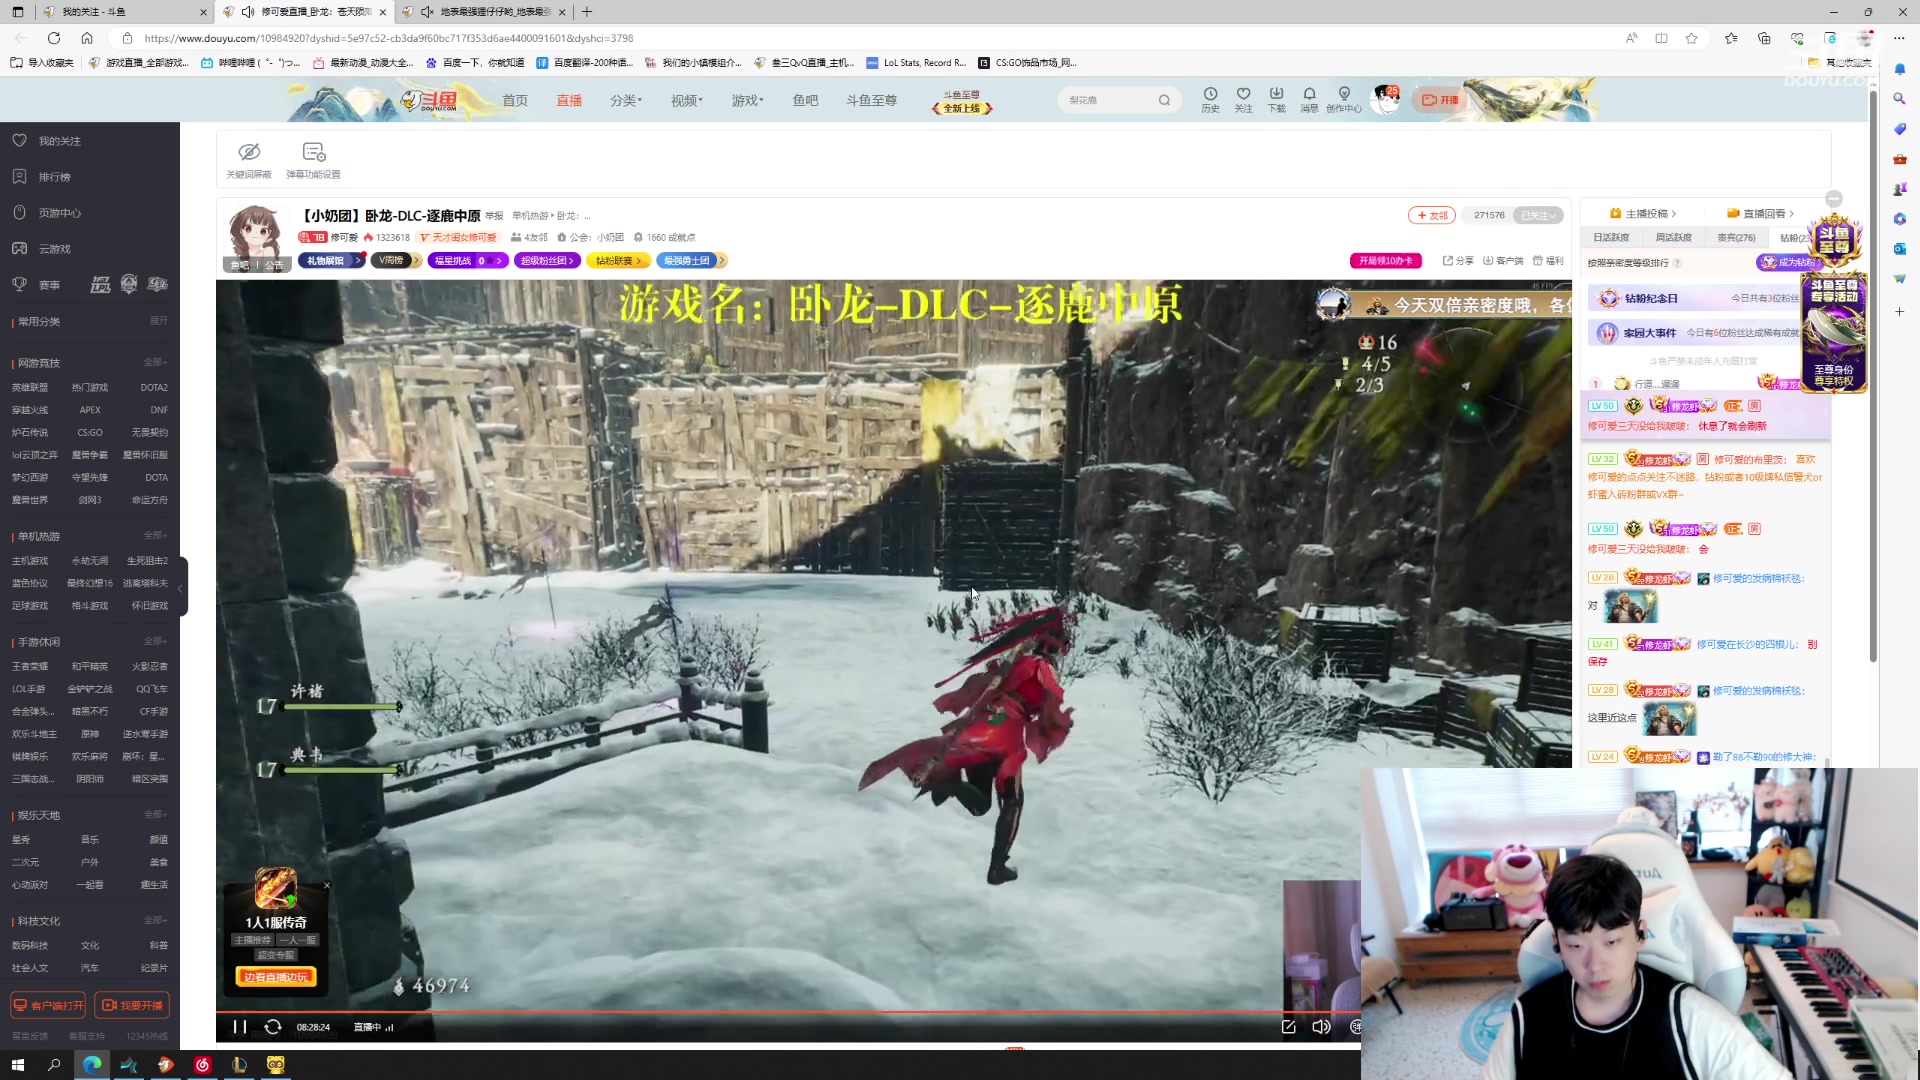Click the +友邻 button
The image size is (1920, 1080).
1431,215
